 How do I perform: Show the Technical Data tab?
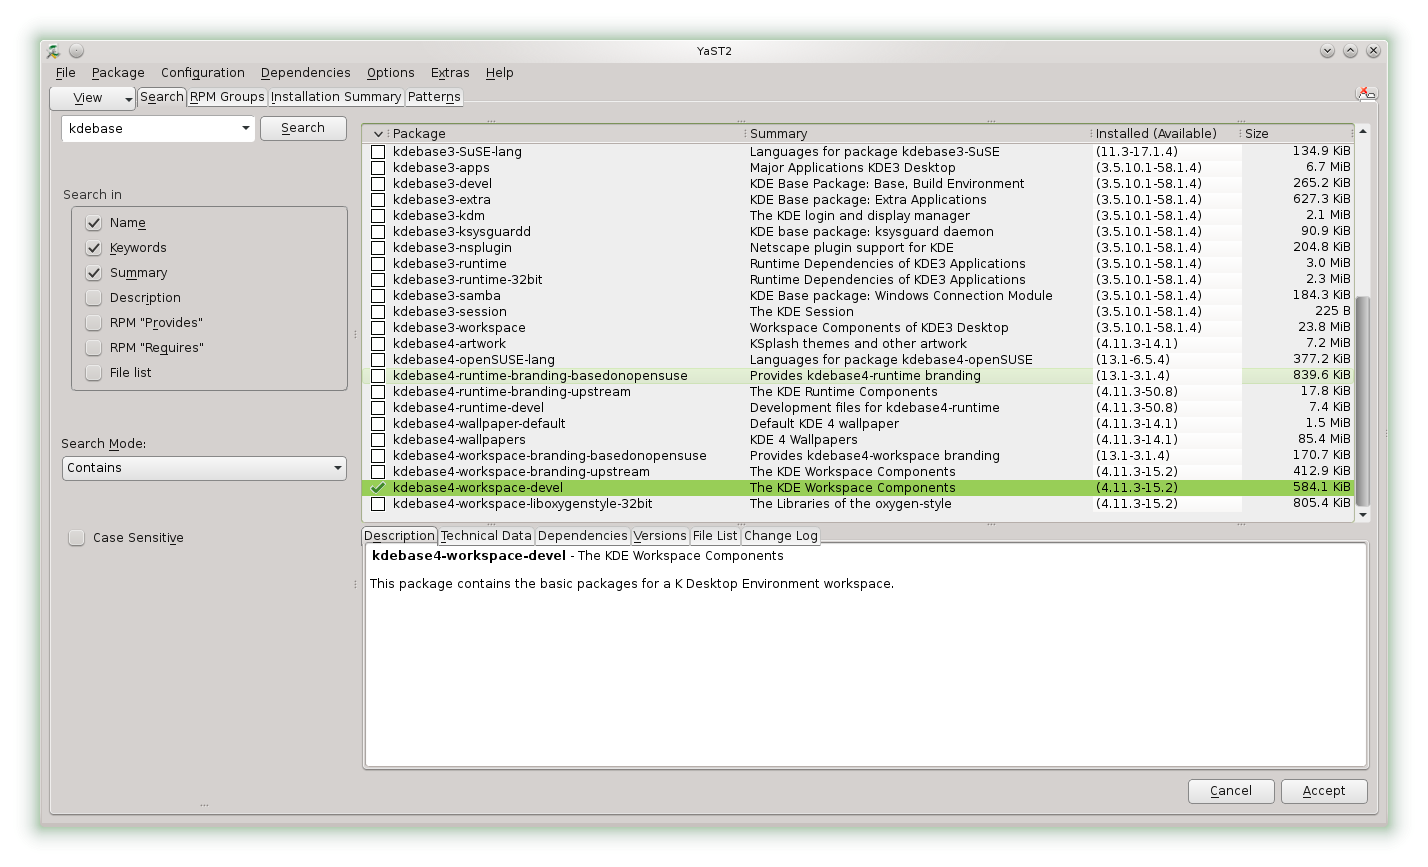click(486, 536)
